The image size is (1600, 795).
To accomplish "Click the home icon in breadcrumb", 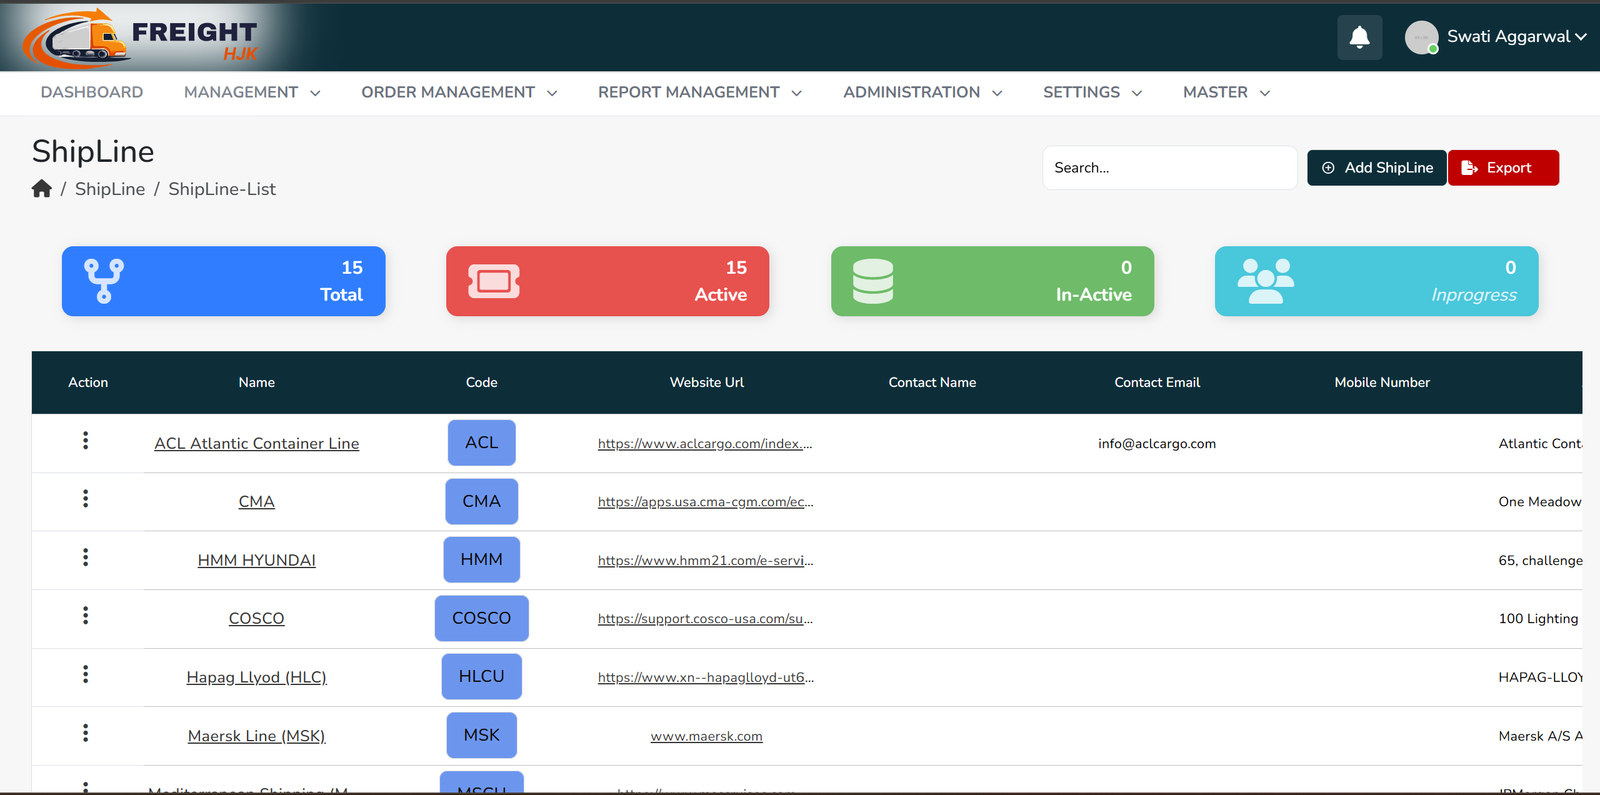I will [x=42, y=189].
